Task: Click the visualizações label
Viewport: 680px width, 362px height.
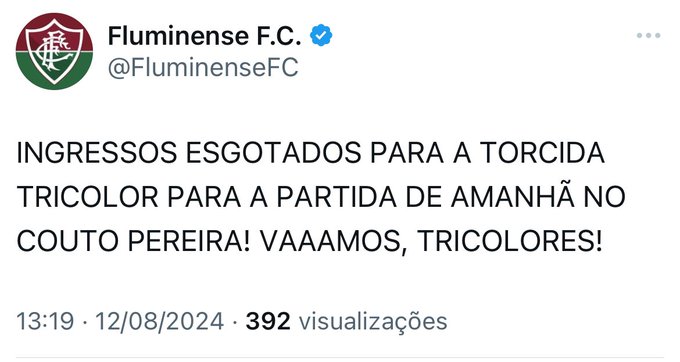Action: click(373, 323)
